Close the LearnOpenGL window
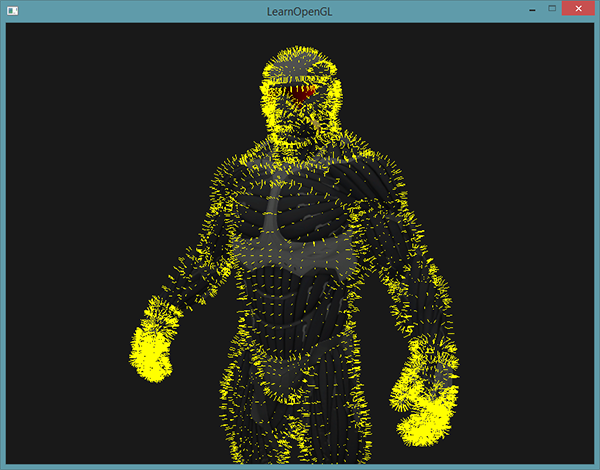The image size is (600, 470). pyautogui.click(x=578, y=8)
